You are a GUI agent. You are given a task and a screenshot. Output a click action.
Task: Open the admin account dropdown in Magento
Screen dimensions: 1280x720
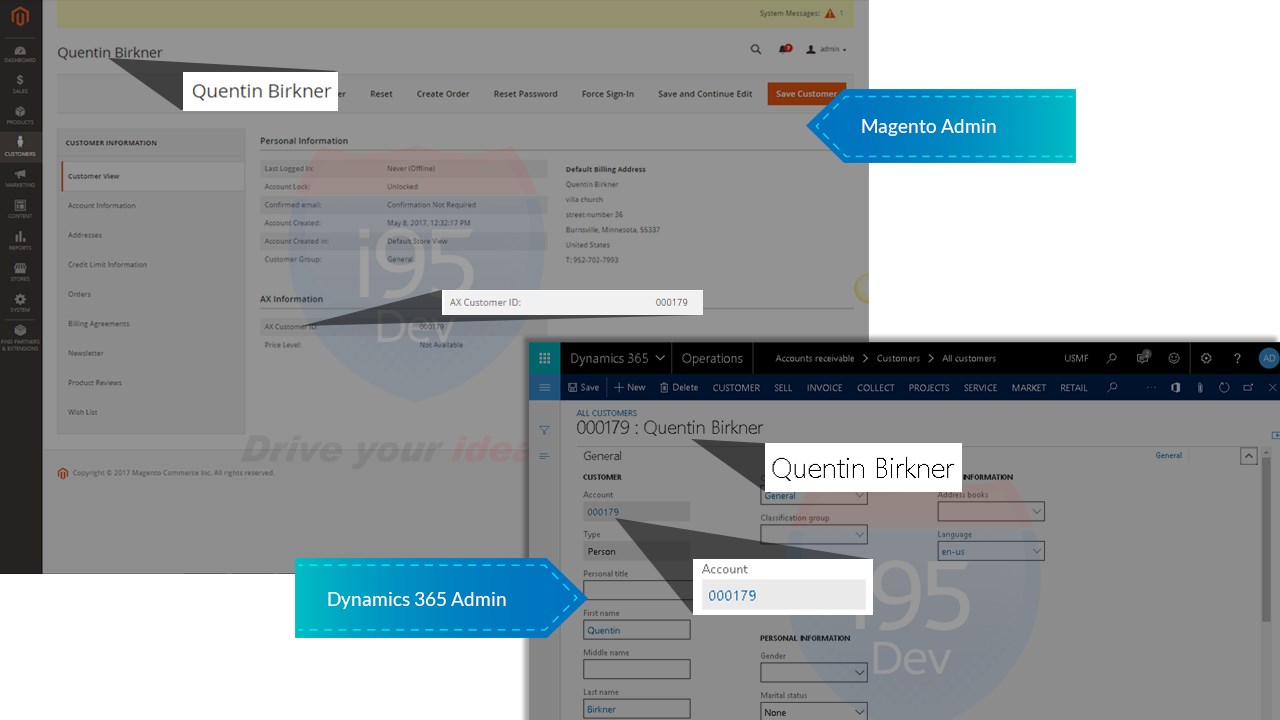(x=827, y=49)
